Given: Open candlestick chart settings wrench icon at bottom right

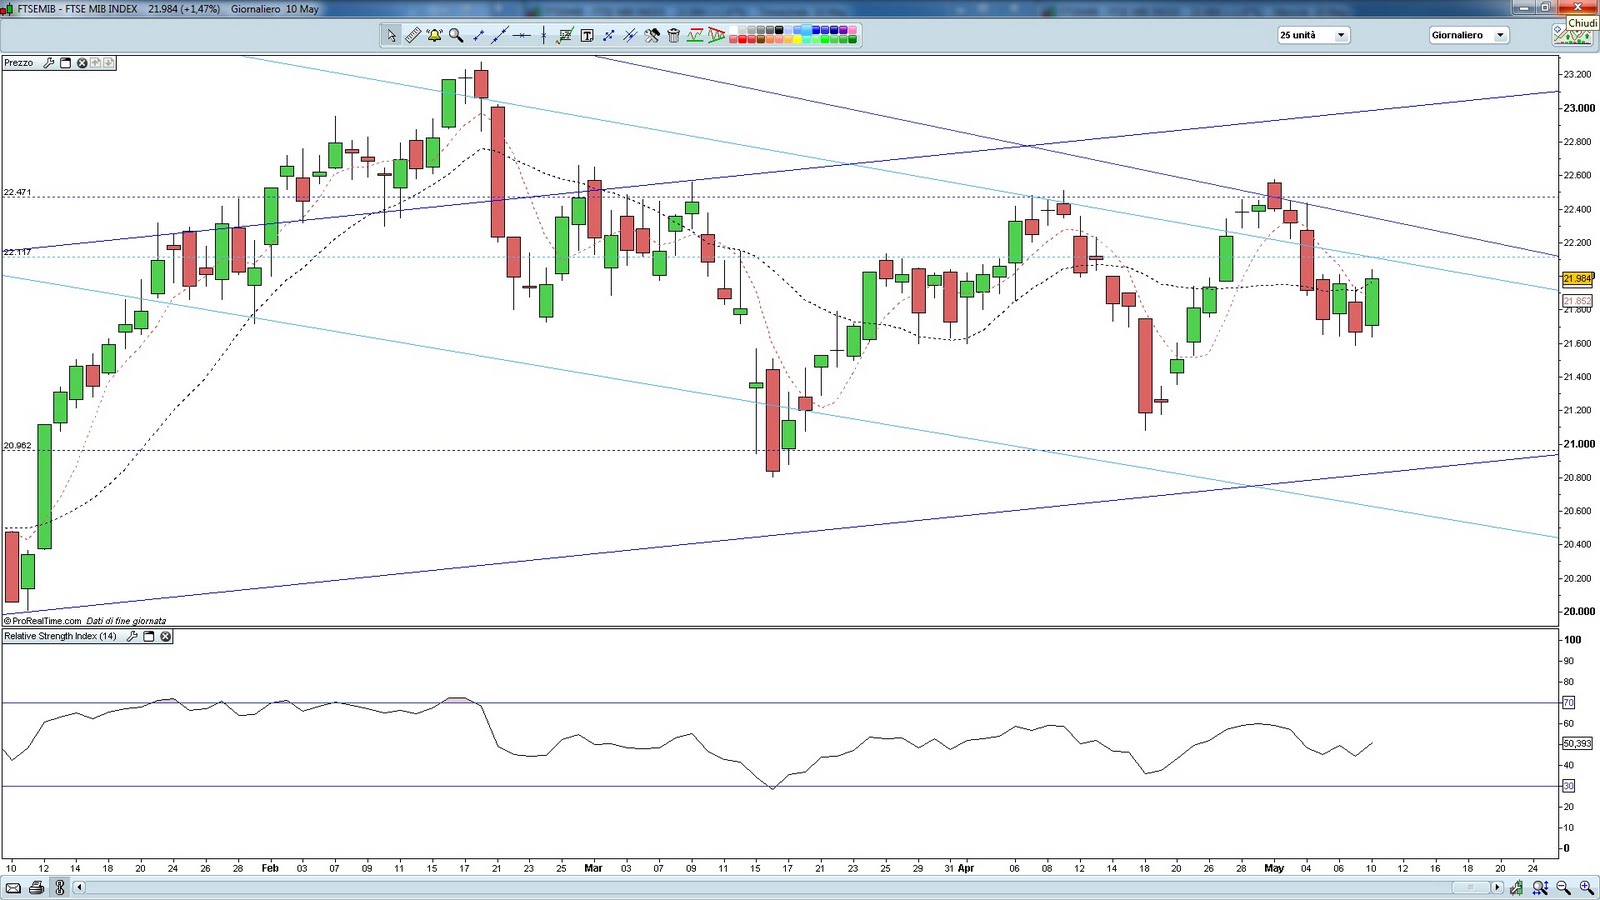Looking at the screenshot, I should tap(1517, 887).
